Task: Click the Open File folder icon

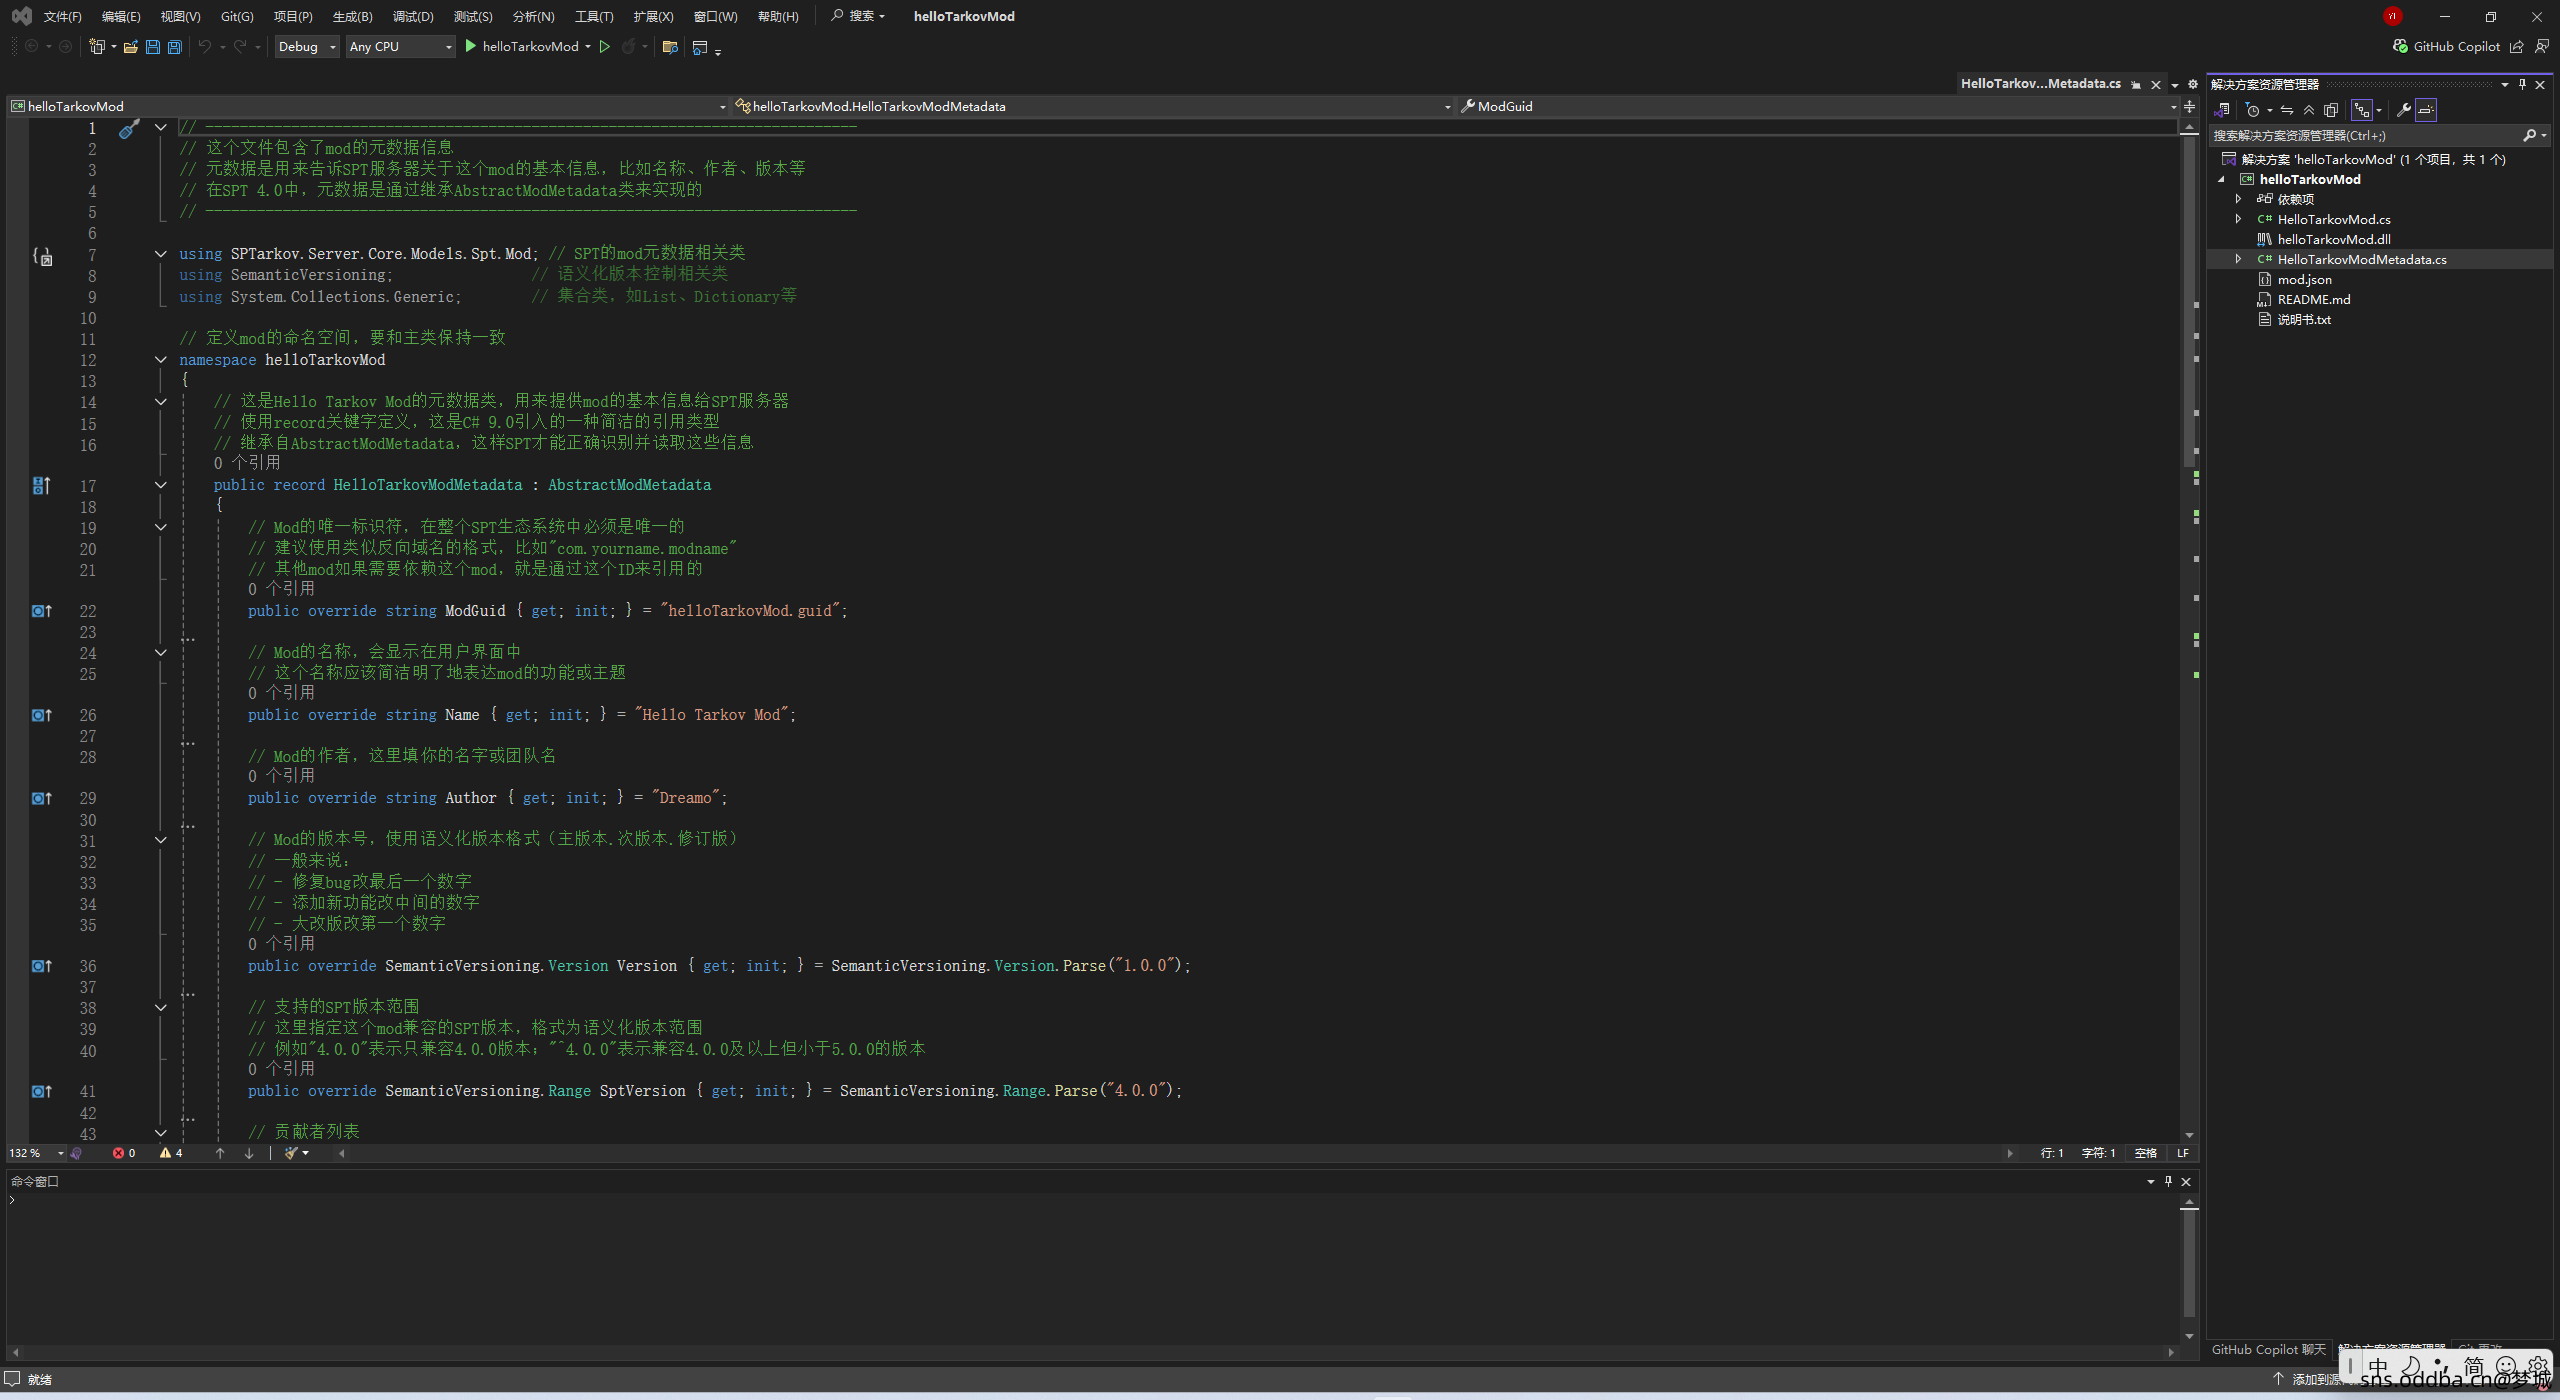Action: [131, 47]
